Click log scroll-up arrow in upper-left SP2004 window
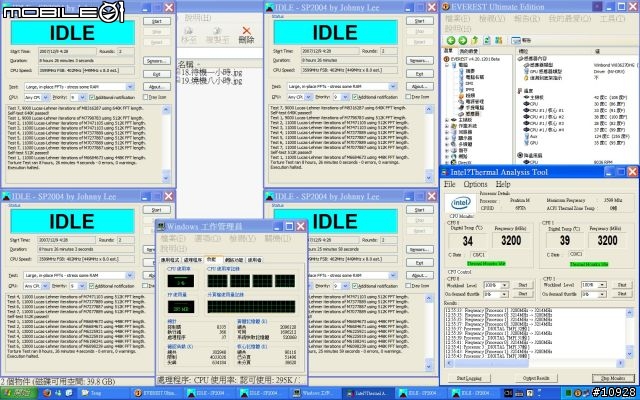The image size is (640, 400). point(166,109)
